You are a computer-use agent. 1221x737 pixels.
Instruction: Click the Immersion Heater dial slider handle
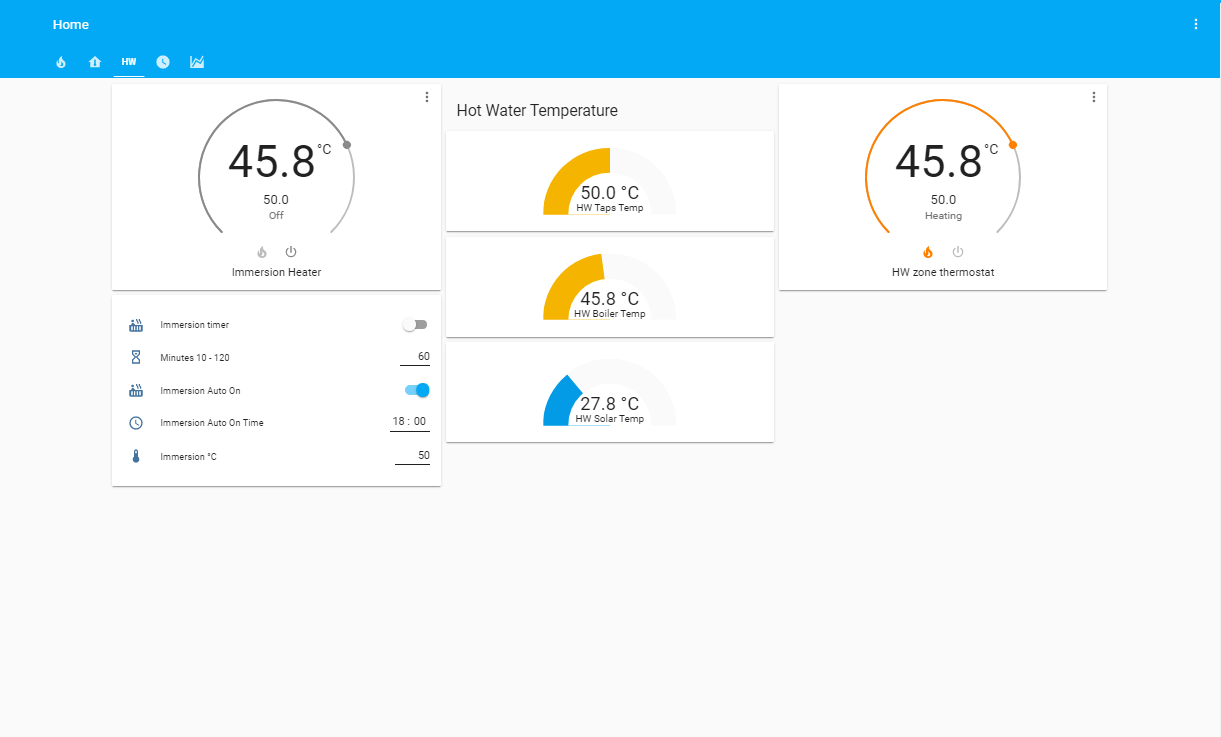pyautogui.click(x=347, y=145)
